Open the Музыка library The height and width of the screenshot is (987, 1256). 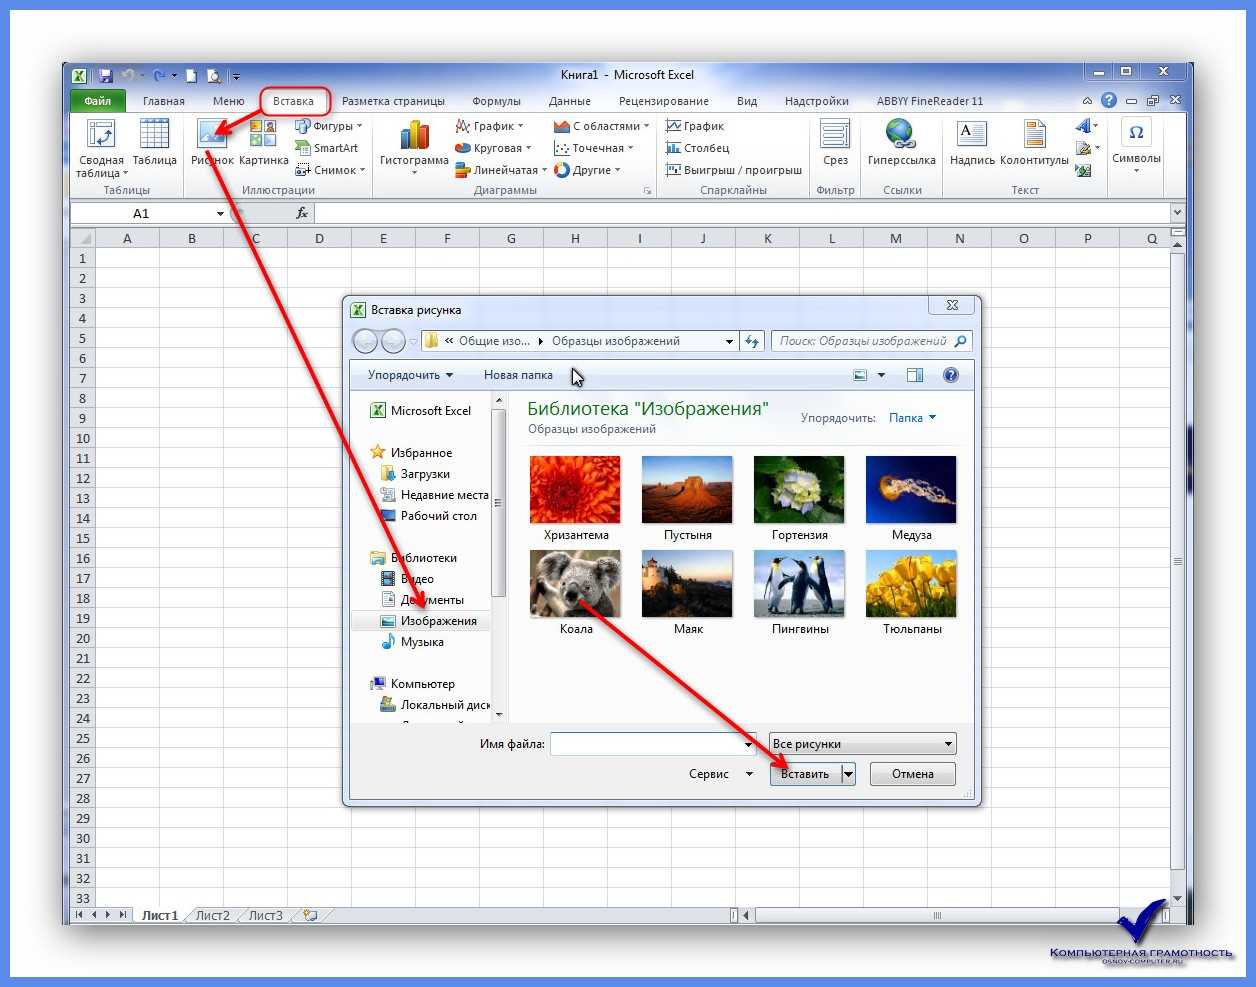[422, 642]
